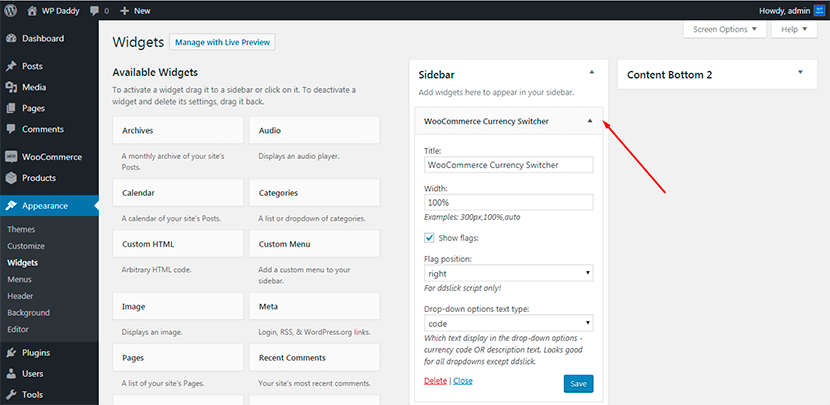Image resolution: width=830 pixels, height=405 pixels.
Task: Open the Flag position dropdown
Action: pyautogui.click(x=509, y=273)
